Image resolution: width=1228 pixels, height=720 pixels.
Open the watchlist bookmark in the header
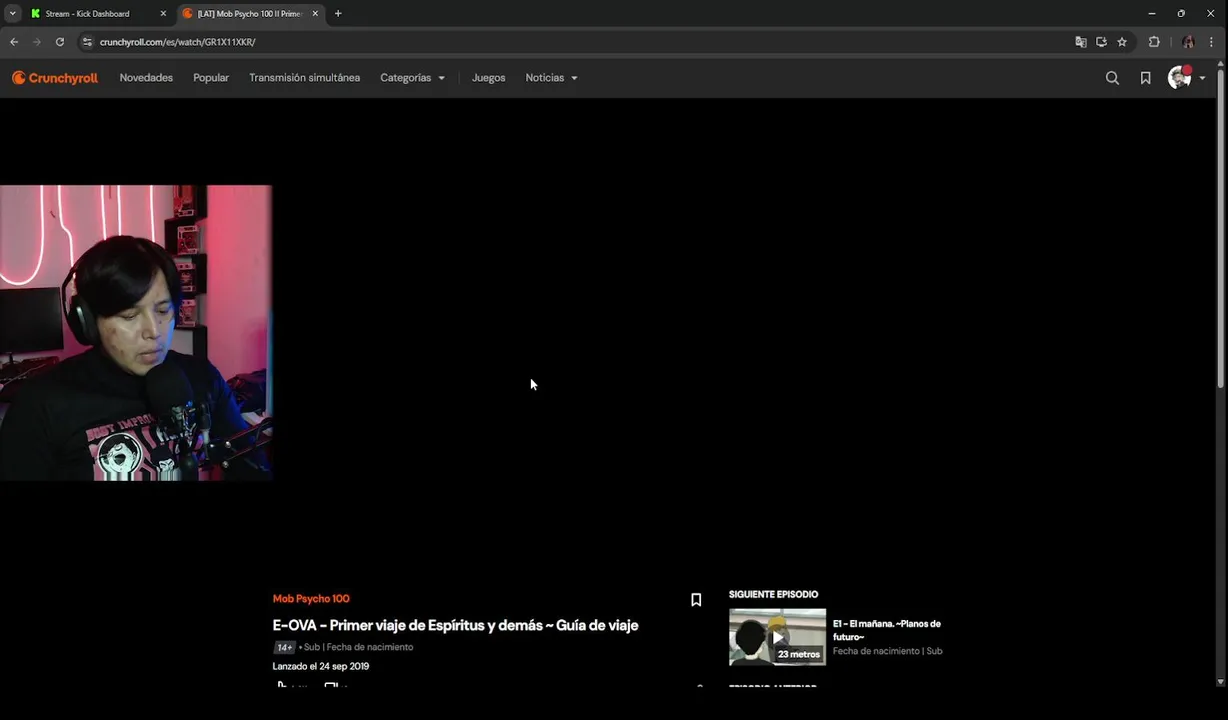1145,78
